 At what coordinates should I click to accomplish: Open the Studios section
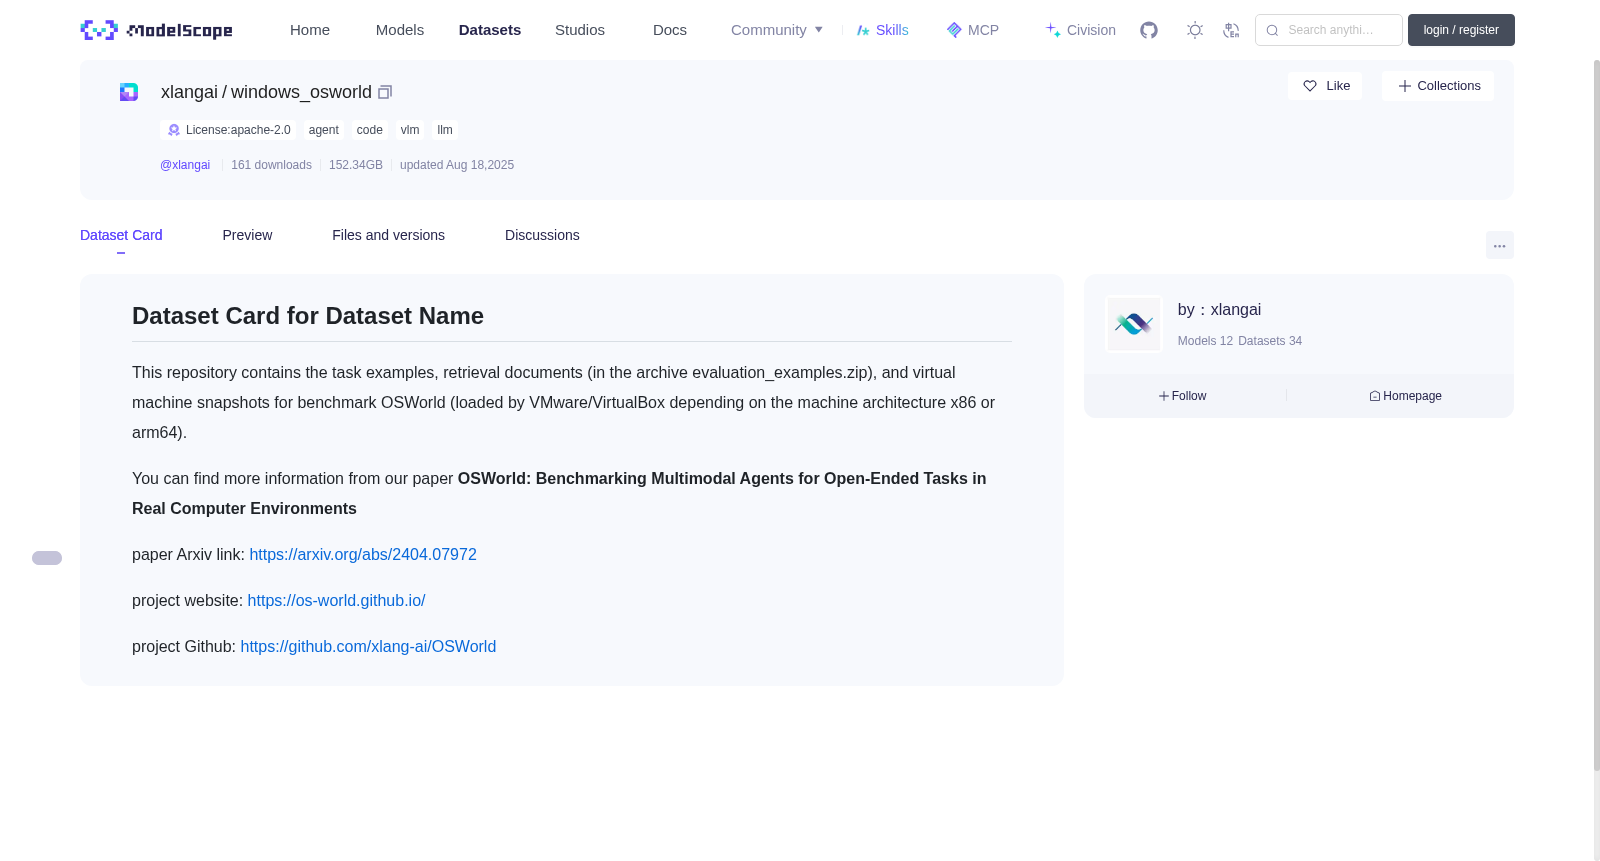pyautogui.click(x=580, y=30)
